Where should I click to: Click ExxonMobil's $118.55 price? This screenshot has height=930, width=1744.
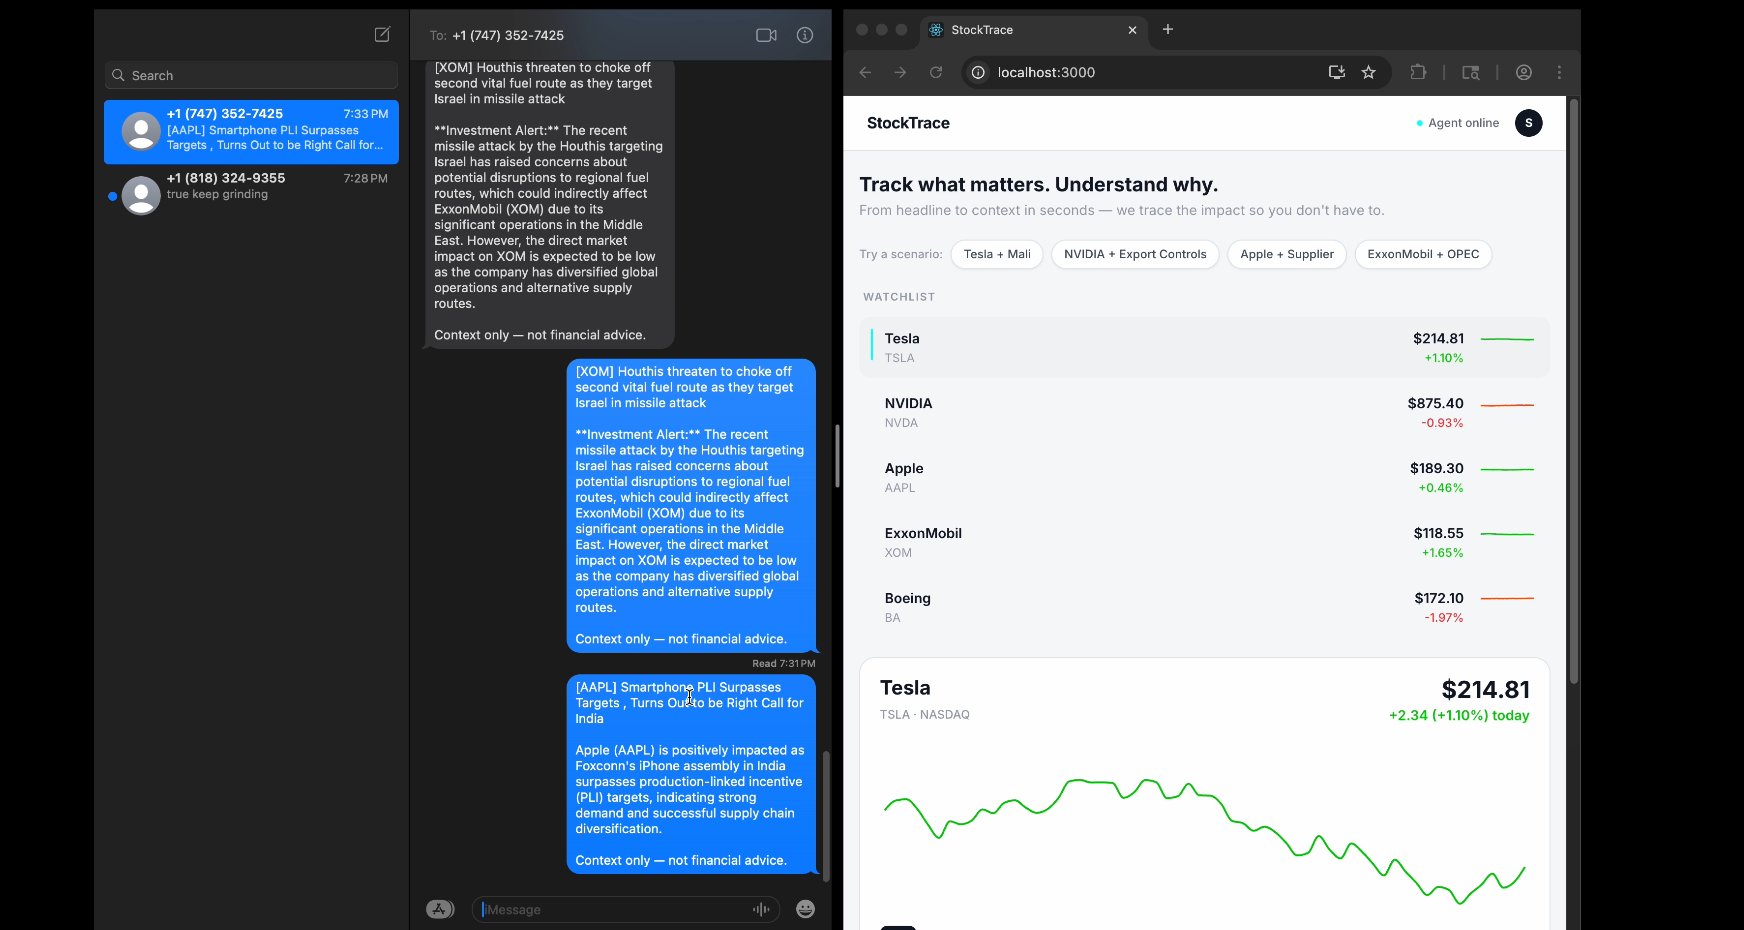tap(1438, 533)
